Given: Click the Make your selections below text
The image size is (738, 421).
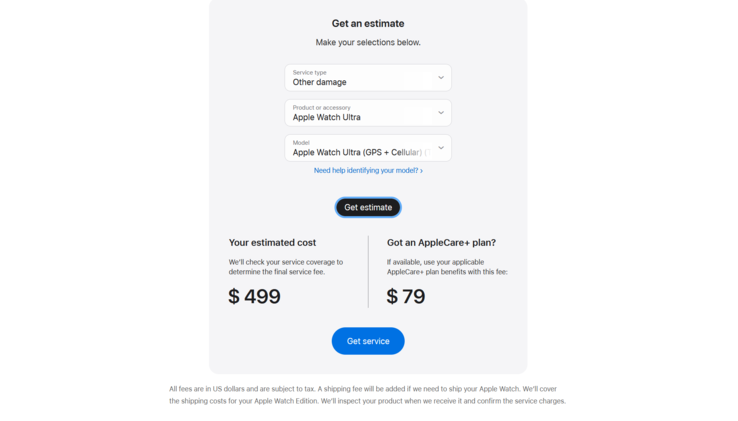Looking at the screenshot, I should click(x=368, y=42).
